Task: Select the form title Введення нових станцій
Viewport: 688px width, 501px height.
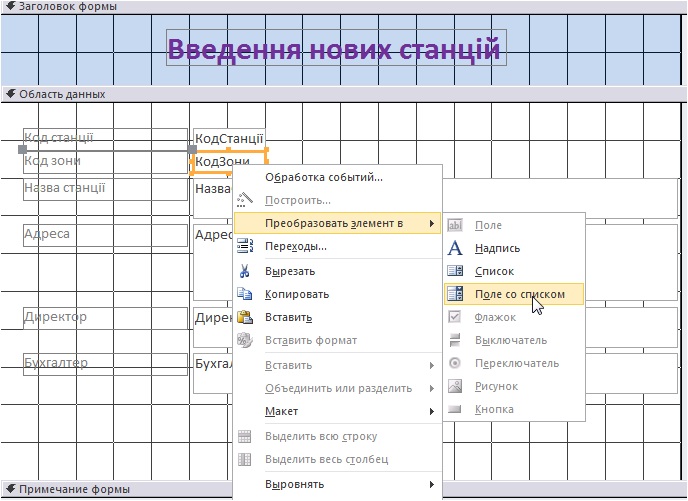Action: (333, 48)
